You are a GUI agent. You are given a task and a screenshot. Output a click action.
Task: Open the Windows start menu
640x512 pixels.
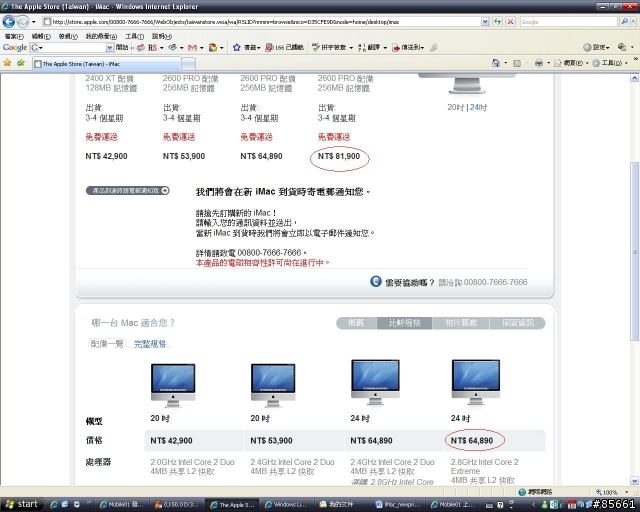coord(22,504)
